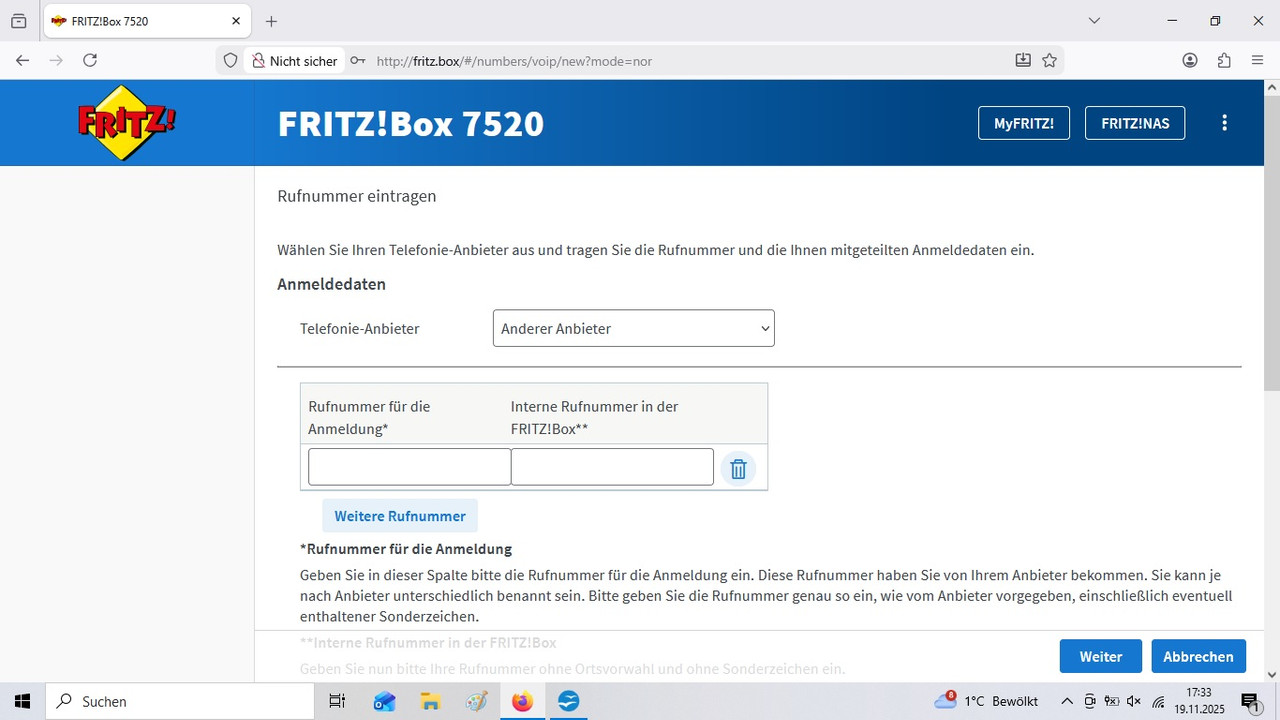Click the Rufnummer eintragen heading
The image size is (1280, 720).
[357, 196]
